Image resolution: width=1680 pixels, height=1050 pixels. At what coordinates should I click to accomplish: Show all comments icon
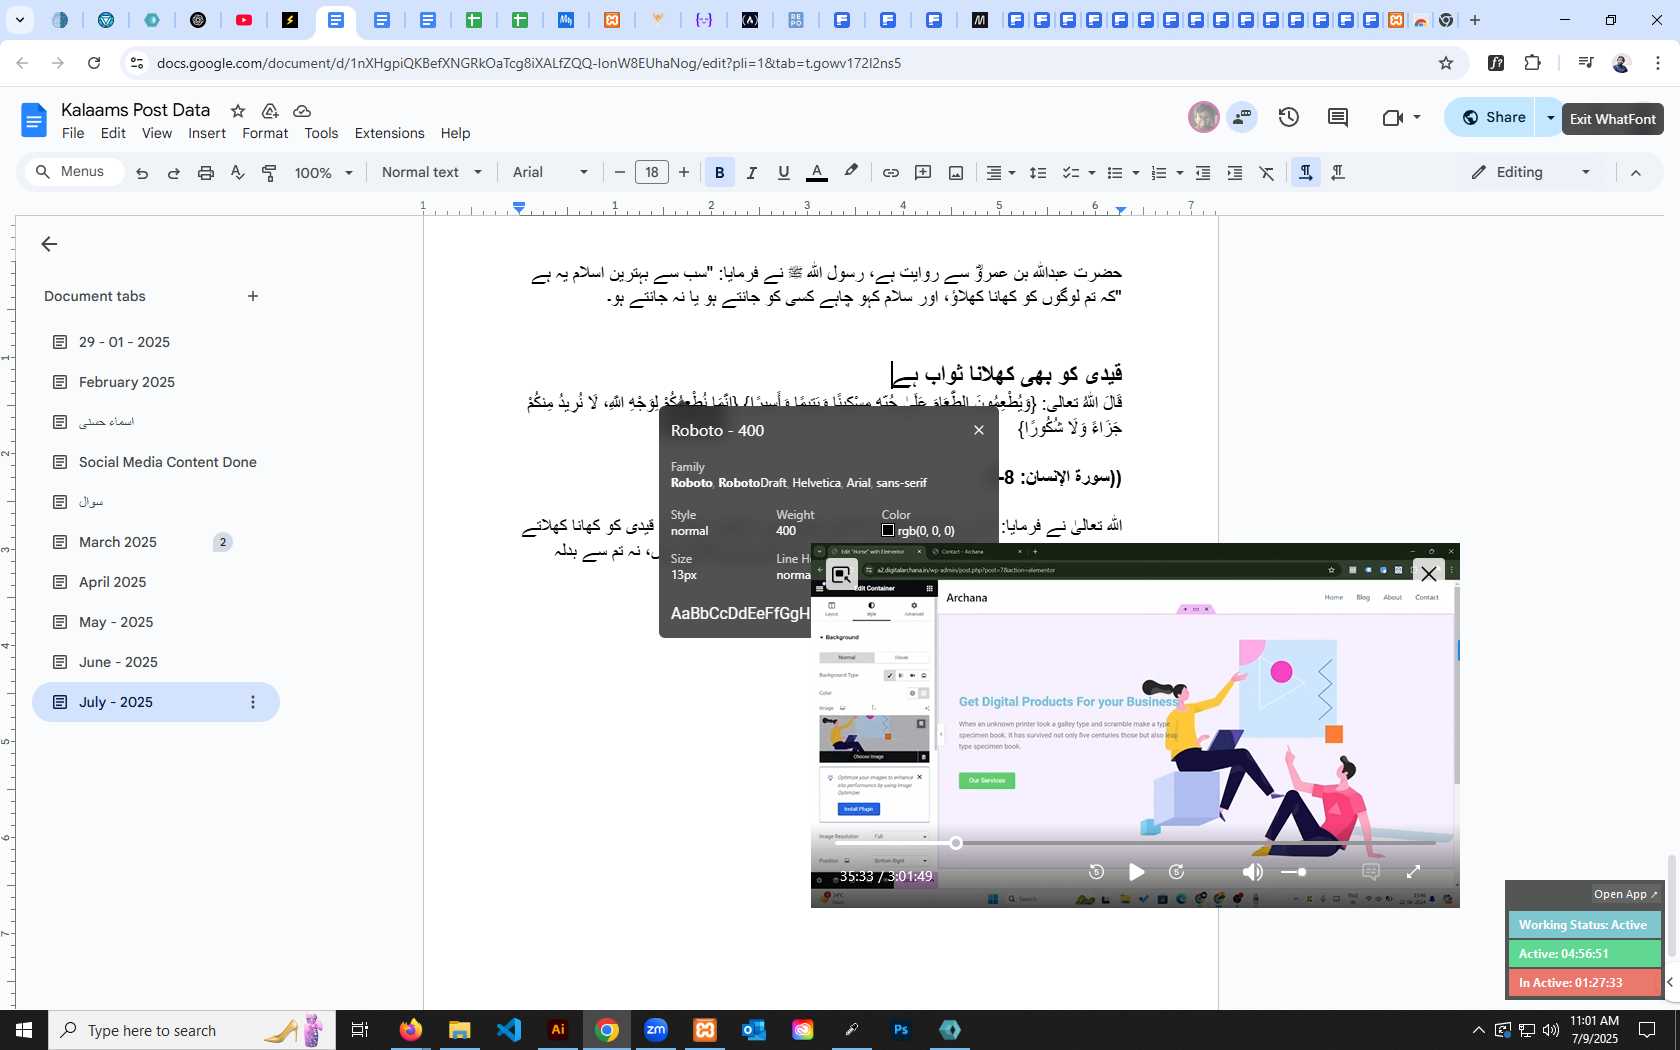click(1338, 118)
